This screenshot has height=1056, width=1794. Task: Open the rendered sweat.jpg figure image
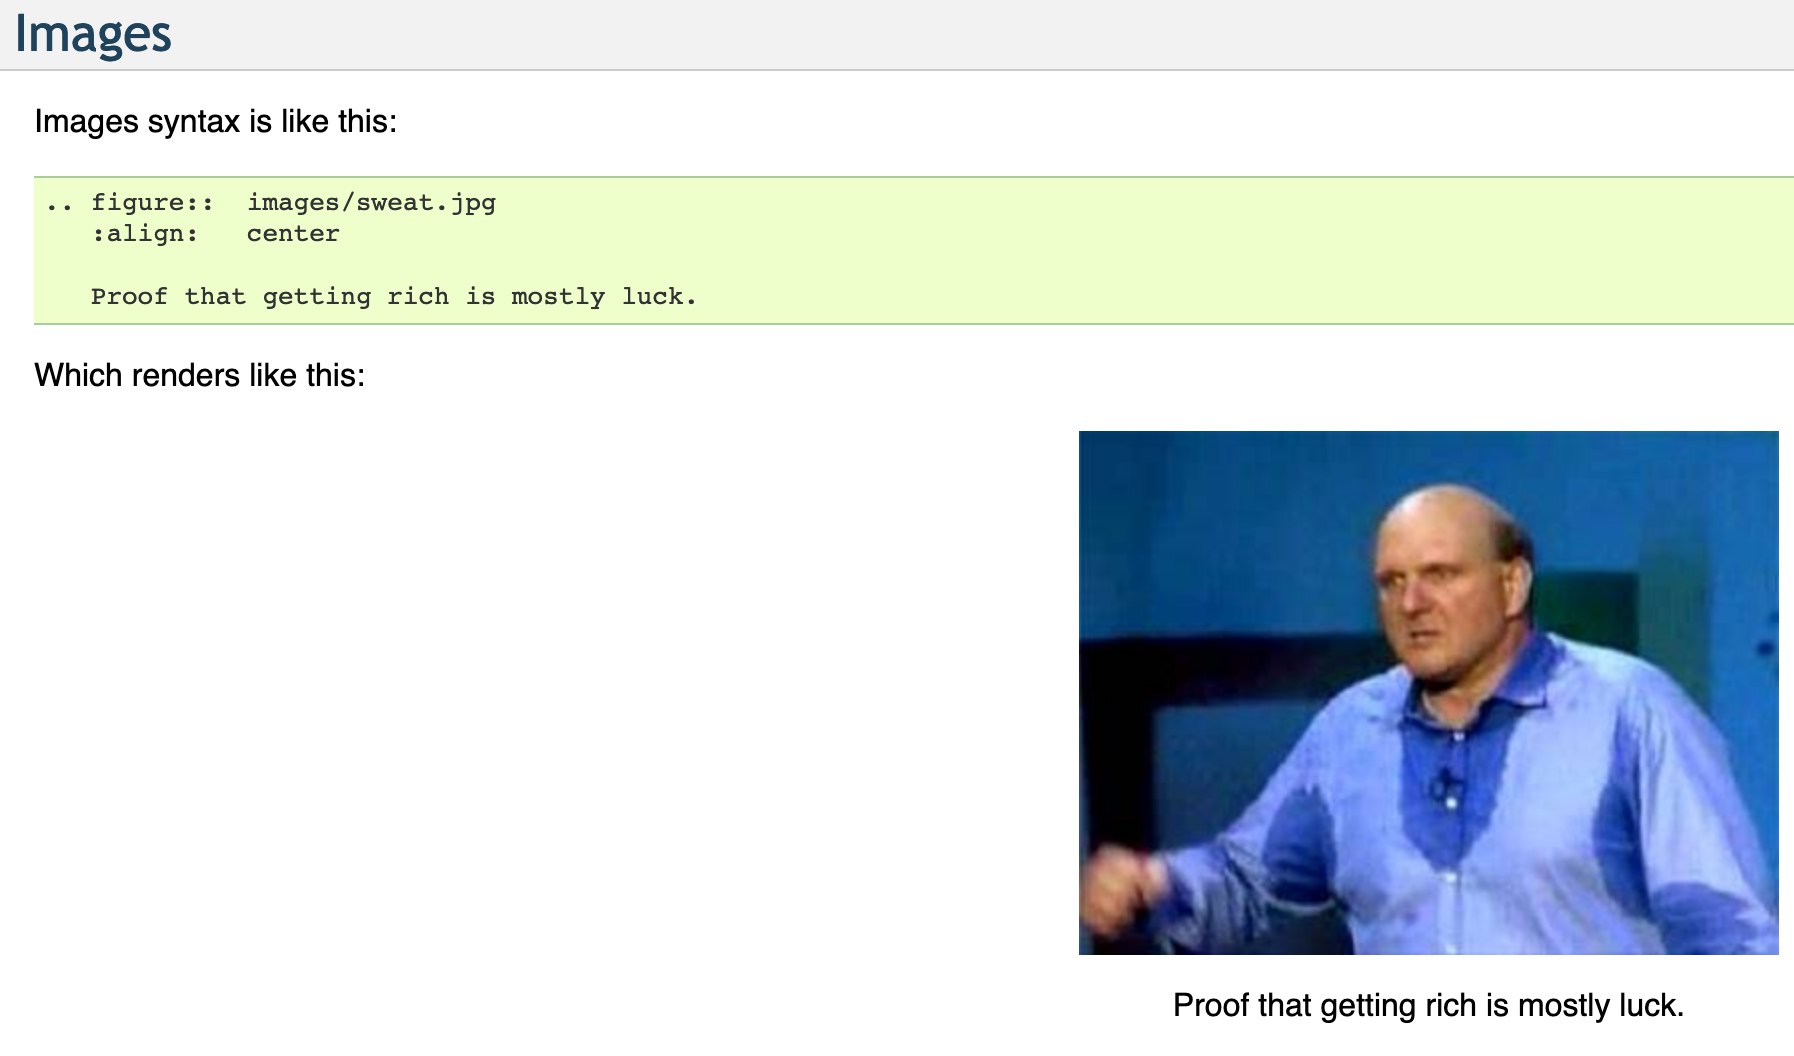(1428, 692)
